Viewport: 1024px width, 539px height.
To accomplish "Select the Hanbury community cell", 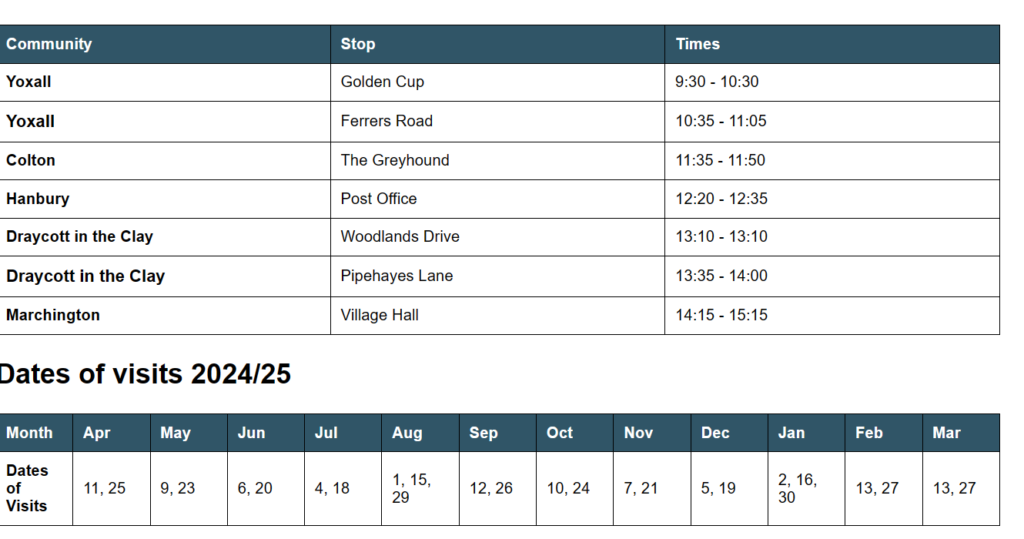I will 165,199.
